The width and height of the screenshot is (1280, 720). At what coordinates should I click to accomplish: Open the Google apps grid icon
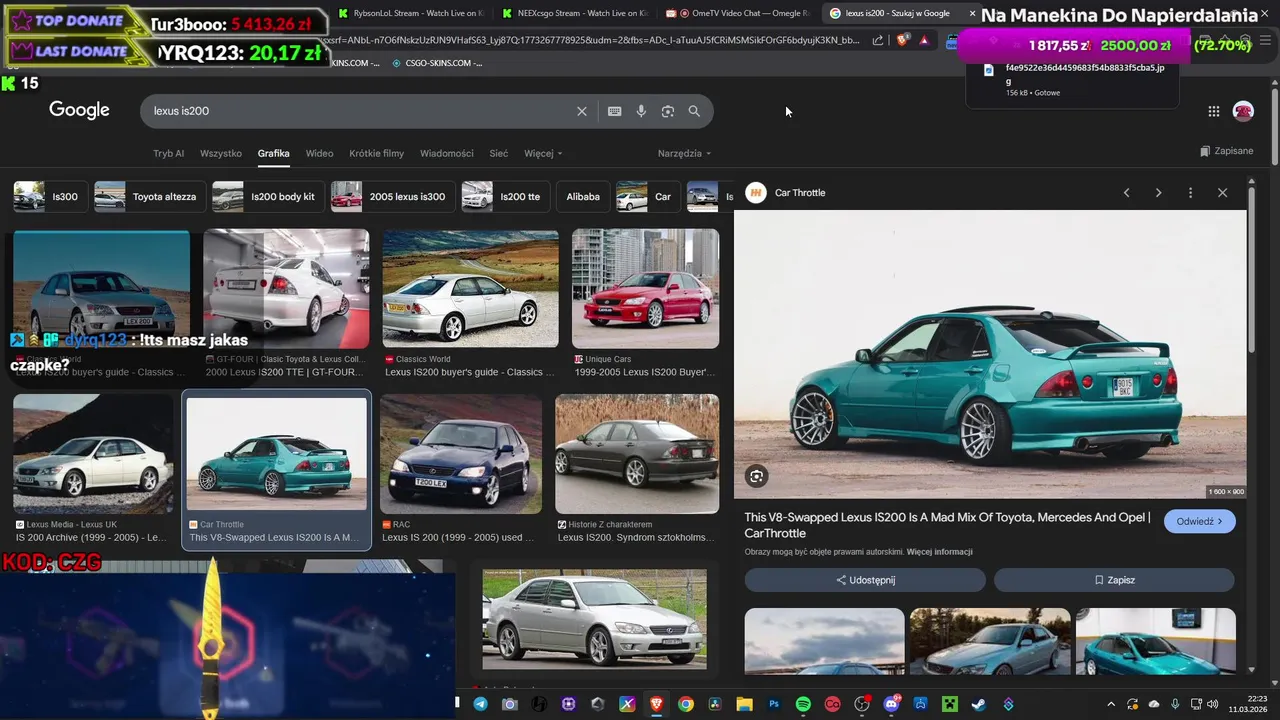pyautogui.click(x=1214, y=111)
